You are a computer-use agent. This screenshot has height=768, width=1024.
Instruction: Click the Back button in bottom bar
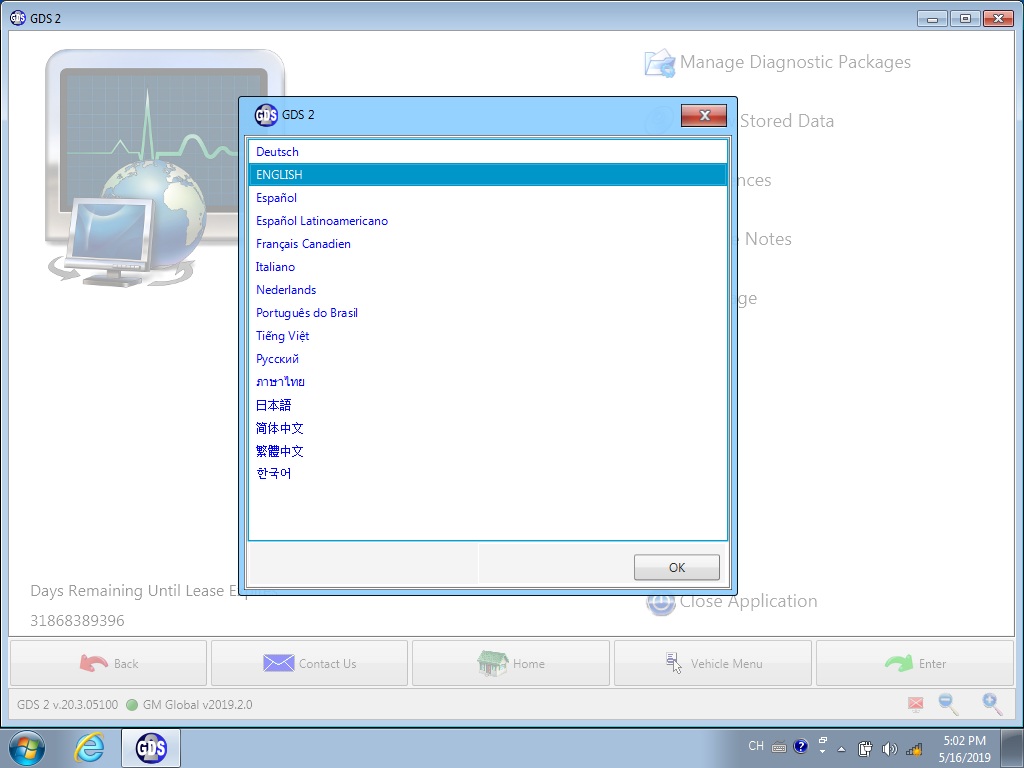[108, 664]
